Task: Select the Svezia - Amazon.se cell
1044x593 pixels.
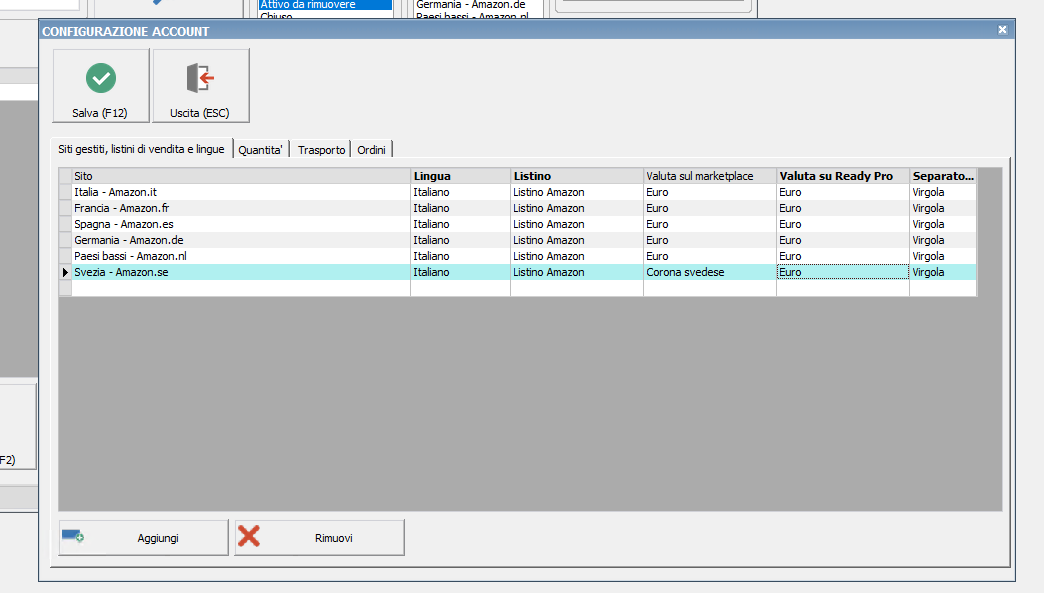Action: tap(241, 272)
